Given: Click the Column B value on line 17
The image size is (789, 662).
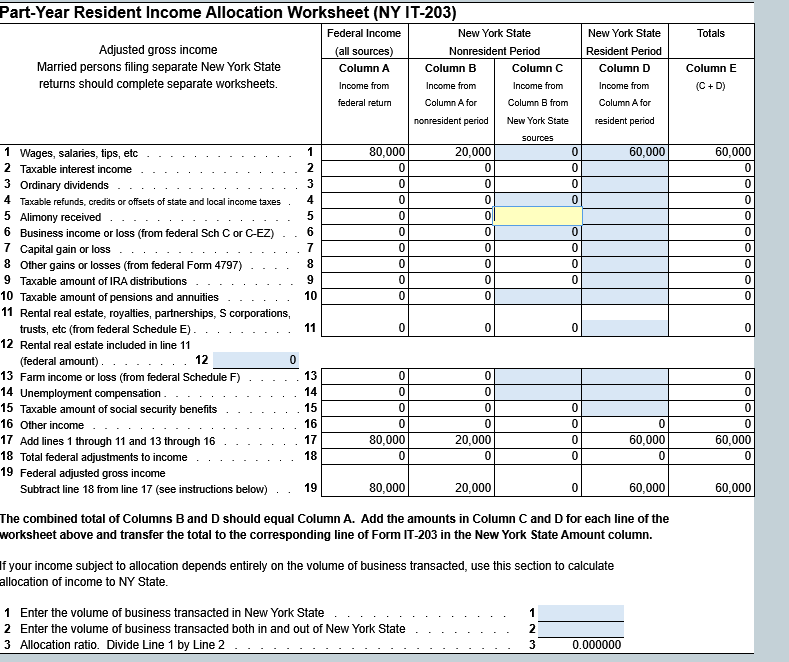Looking at the screenshot, I should coord(473,440).
